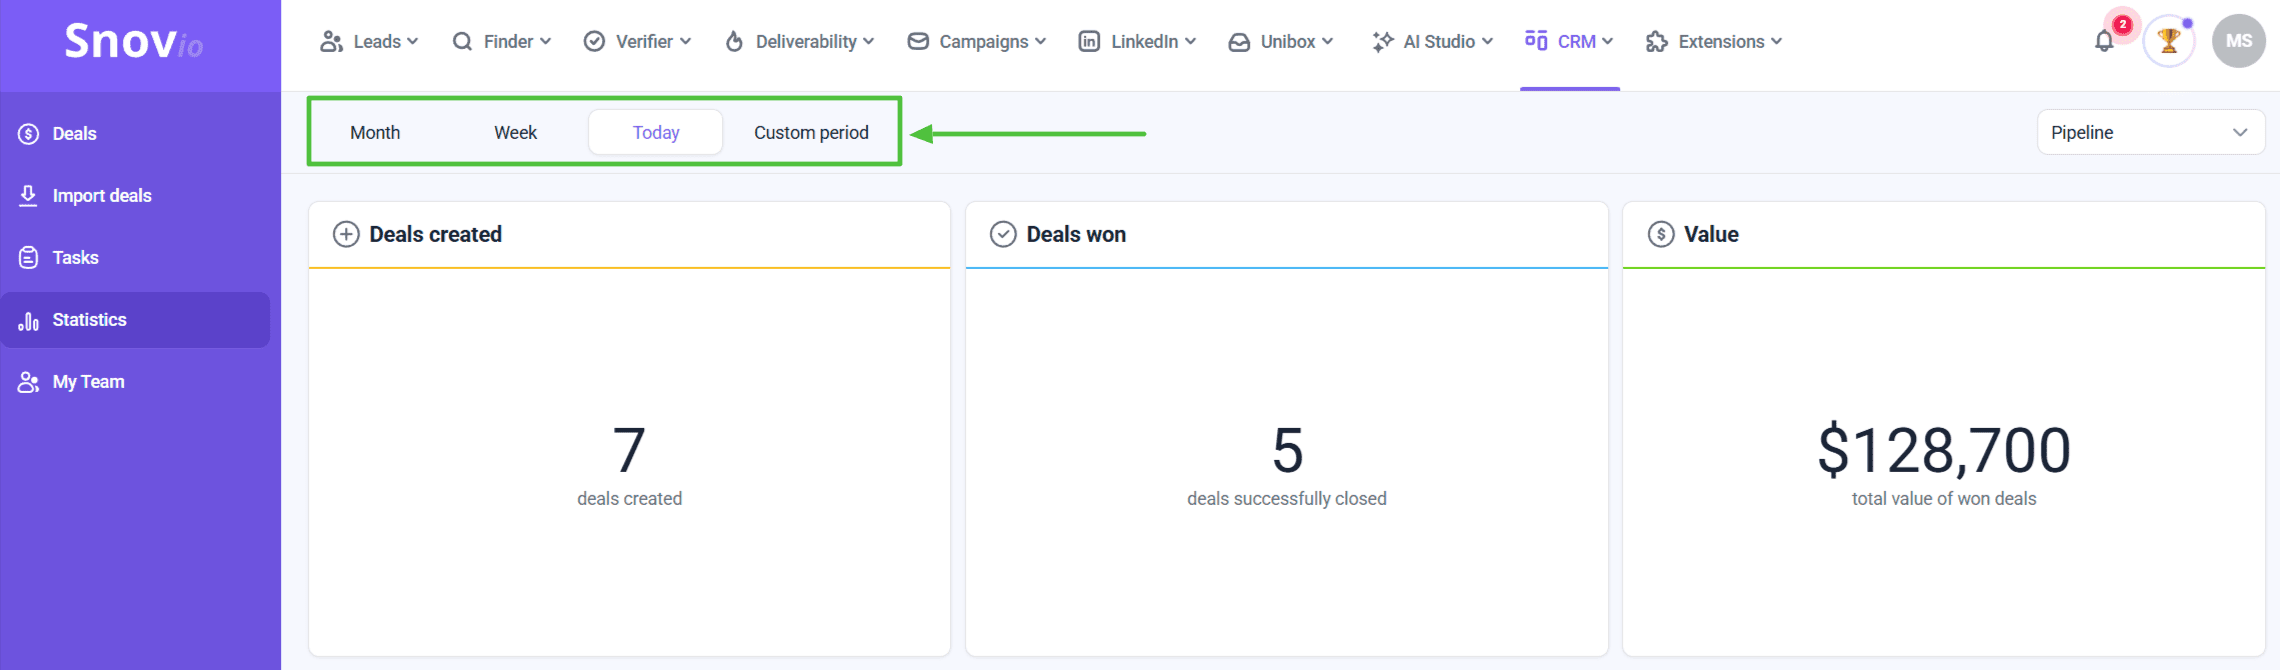Switch the period to Month

tap(375, 133)
